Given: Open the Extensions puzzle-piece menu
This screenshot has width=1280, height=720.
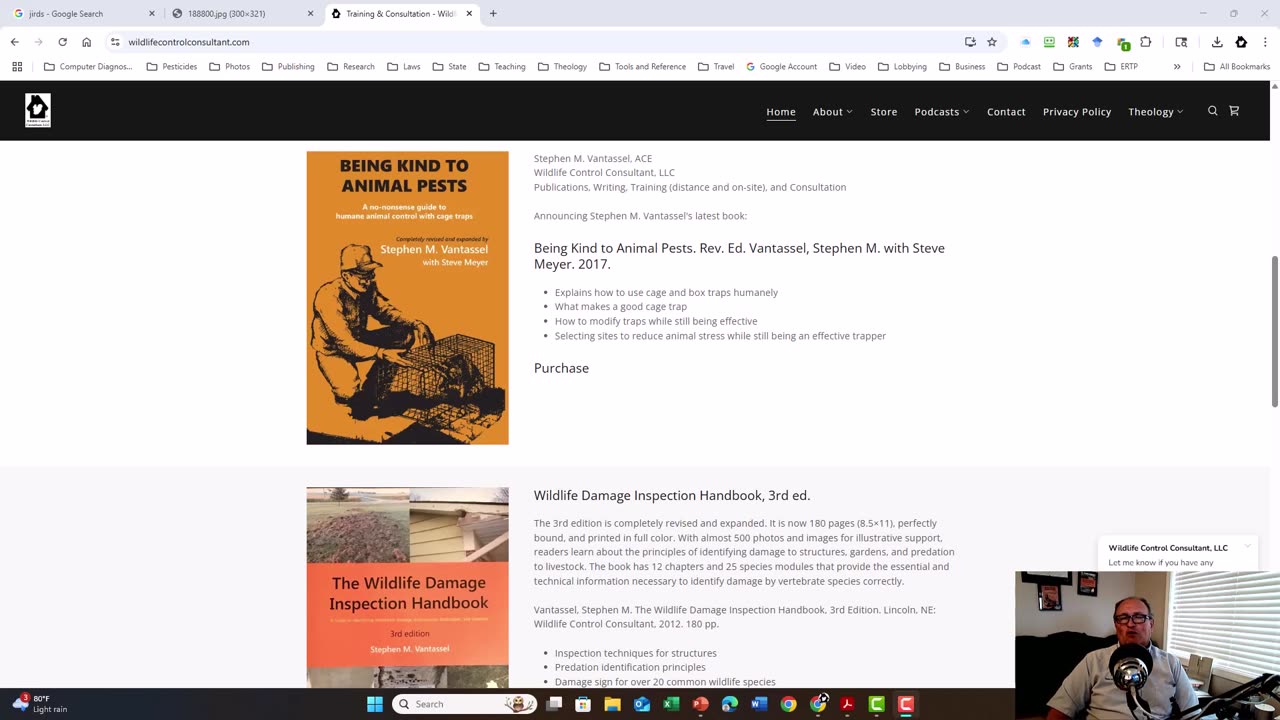Looking at the screenshot, I should [1146, 42].
